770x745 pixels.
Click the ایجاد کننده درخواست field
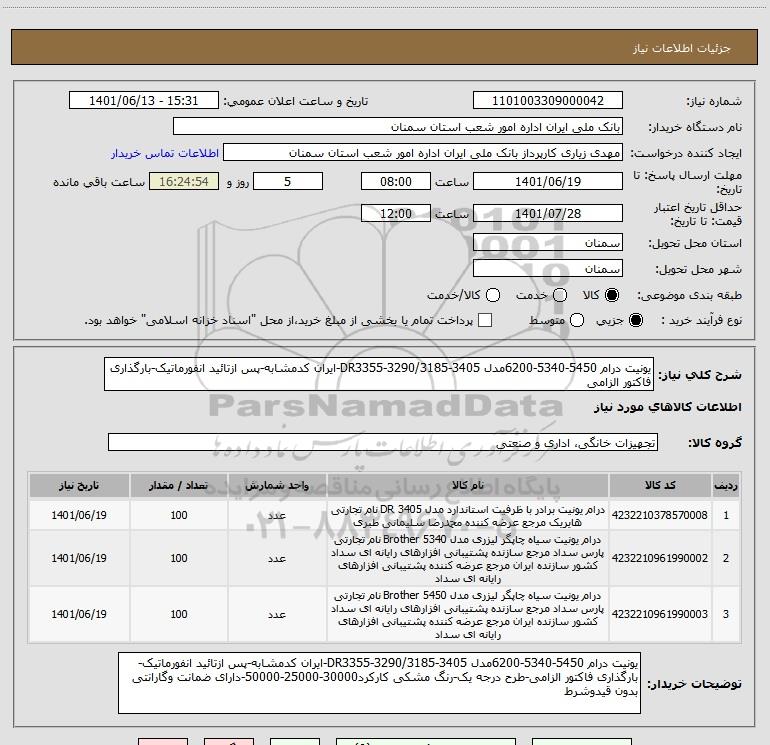(423, 153)
